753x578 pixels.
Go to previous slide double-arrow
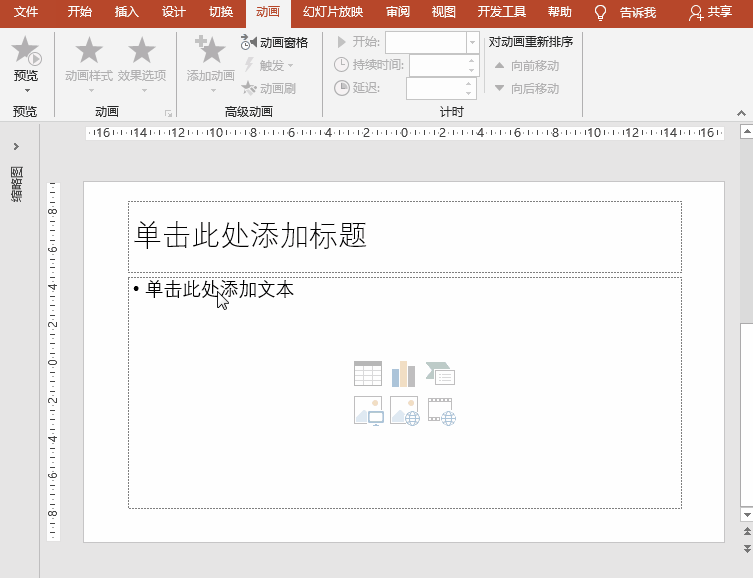pos(747,531)
